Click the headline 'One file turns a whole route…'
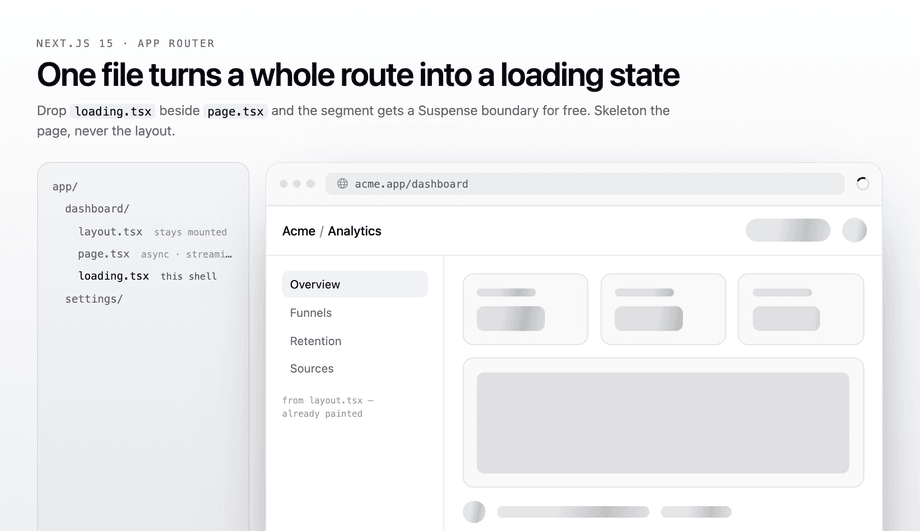 [x=358, y=75]
